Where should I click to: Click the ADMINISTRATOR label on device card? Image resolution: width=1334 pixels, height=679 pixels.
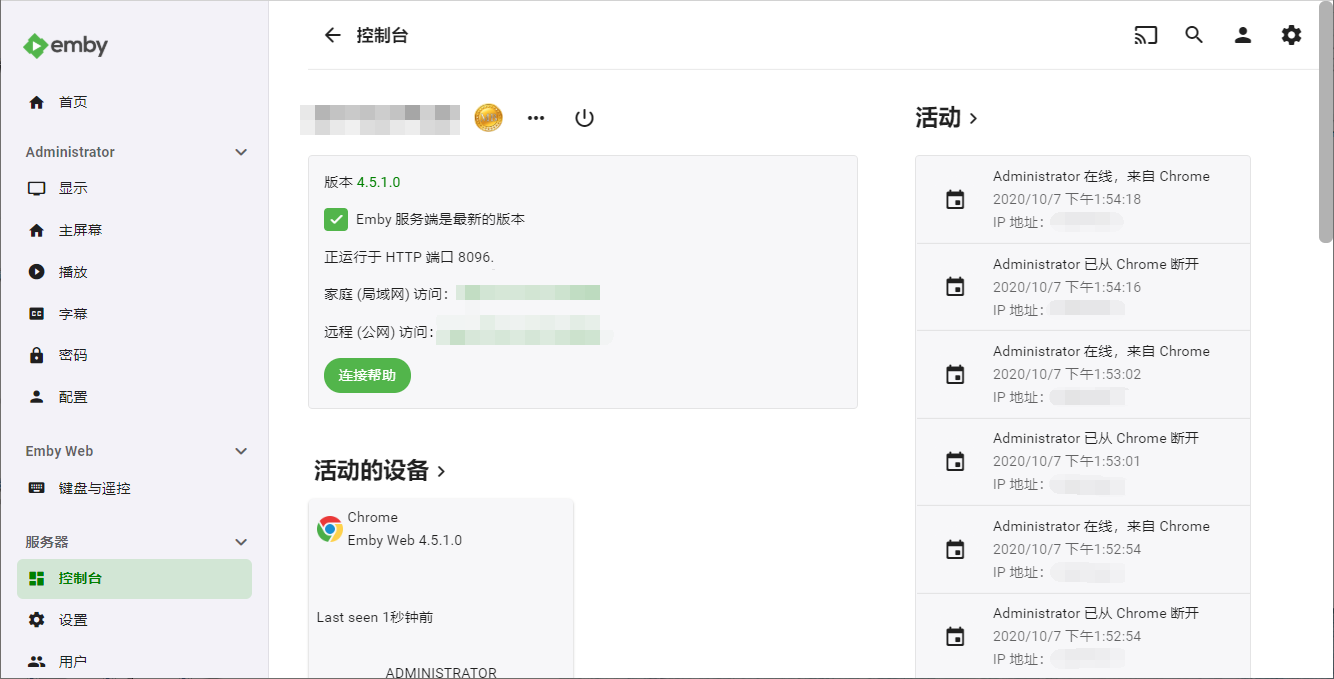coord(441,672)
